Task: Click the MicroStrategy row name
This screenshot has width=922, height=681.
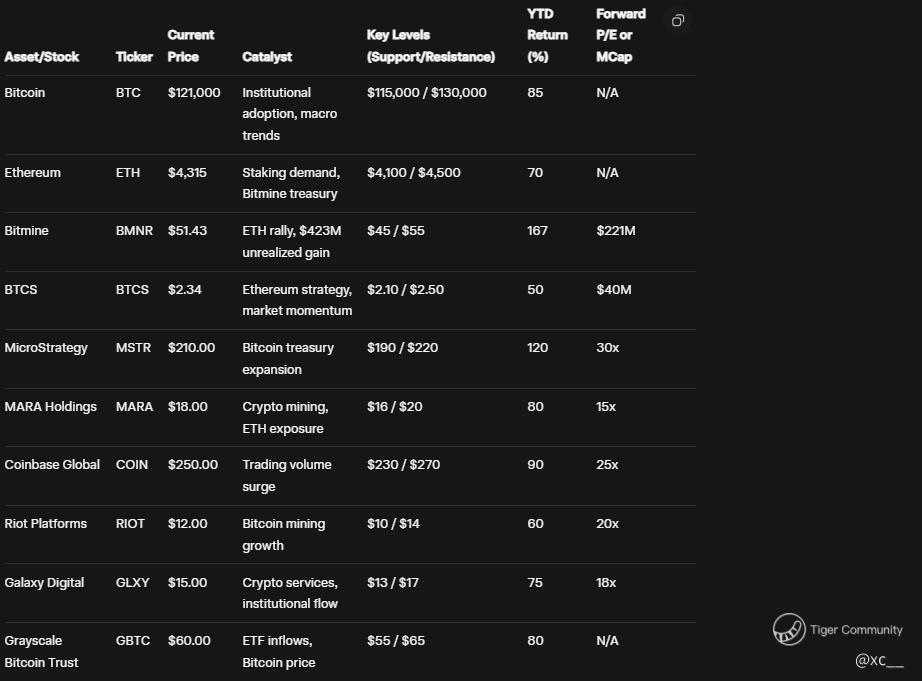Action: coord(46,348)
